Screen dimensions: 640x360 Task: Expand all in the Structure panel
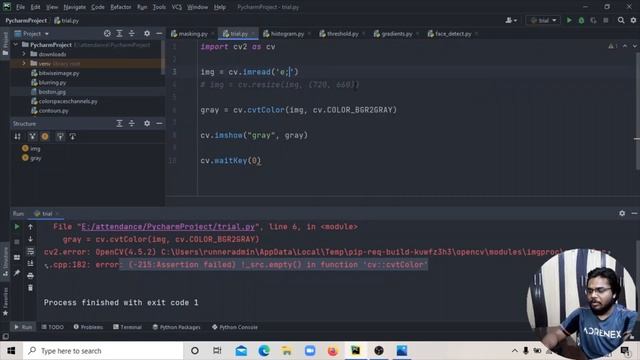pos(119,123)
